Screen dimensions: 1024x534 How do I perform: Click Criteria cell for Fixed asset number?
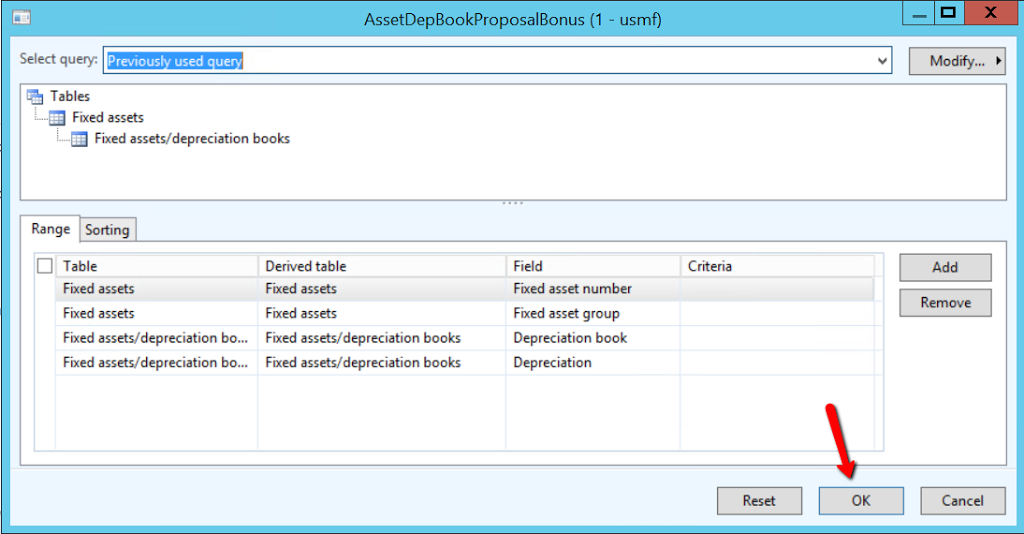[x=776, y=289]
